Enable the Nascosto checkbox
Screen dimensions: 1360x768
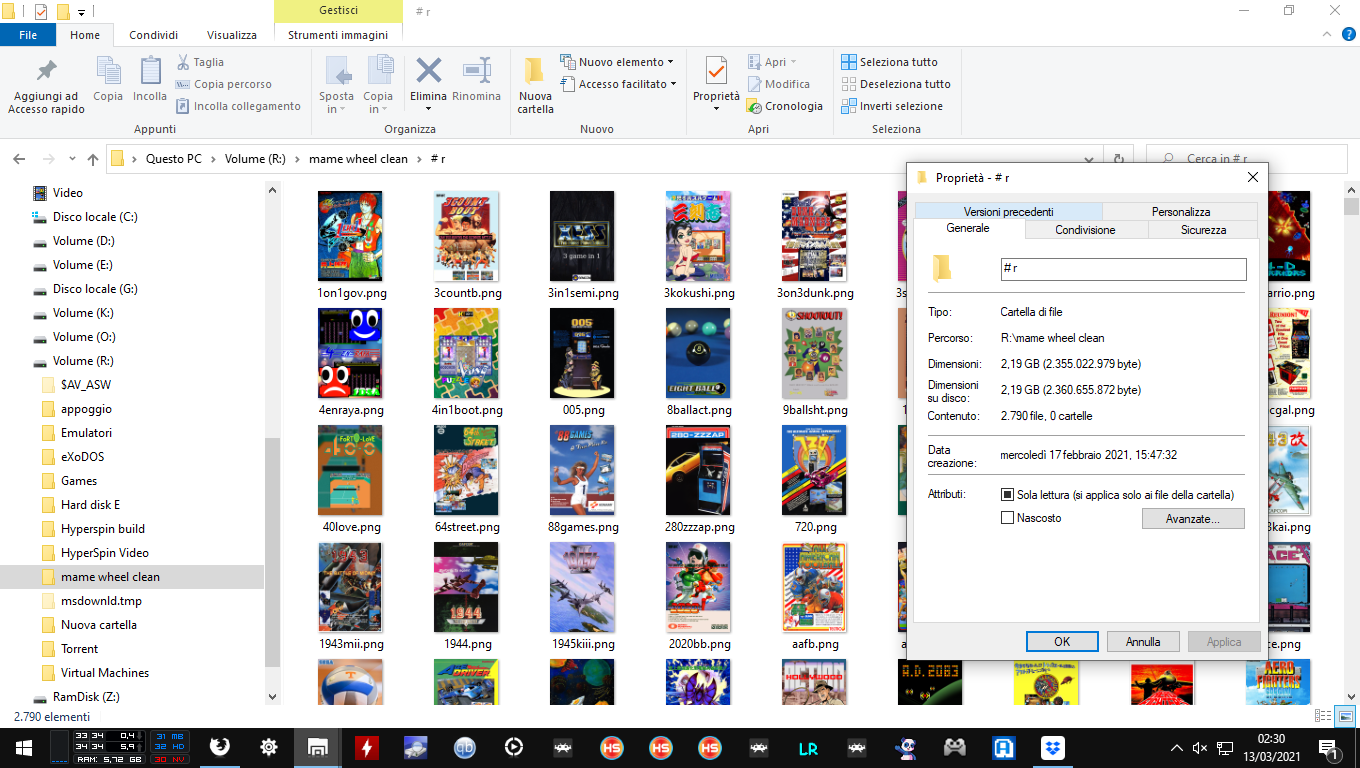coord(1008,518)
